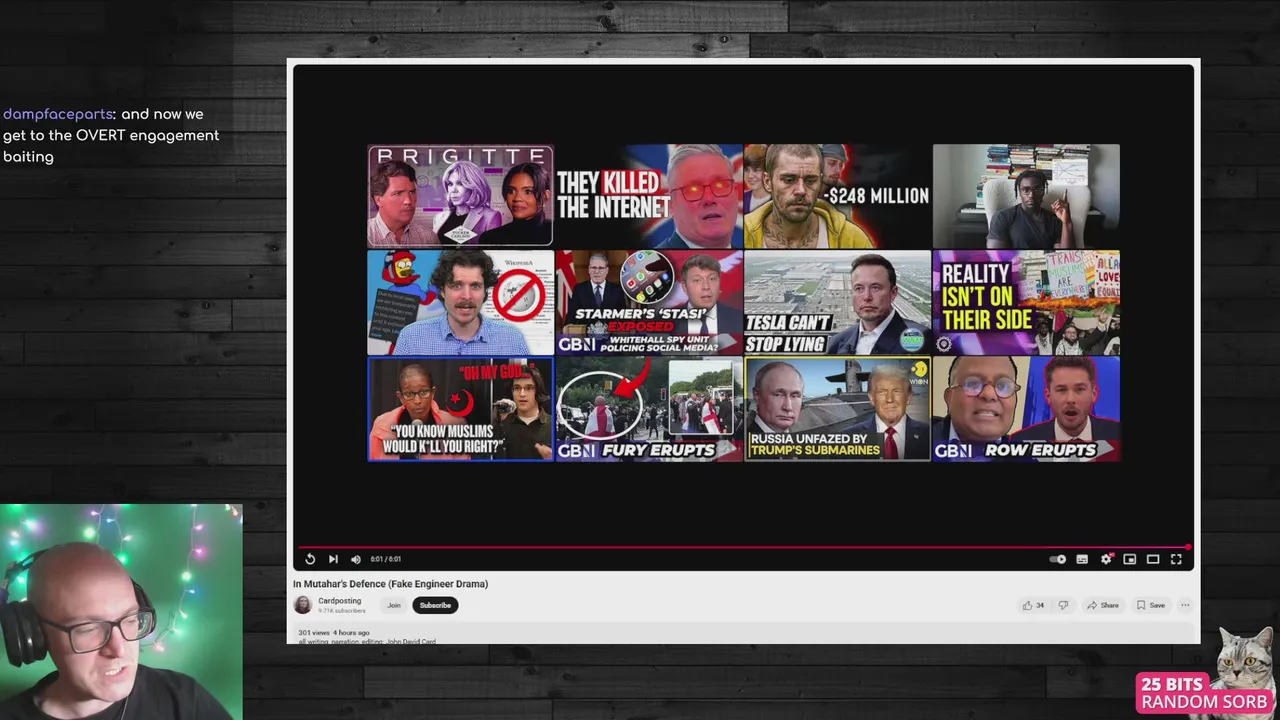
Task: Click the 34 likes count
Action: (x=1040, y=605)
